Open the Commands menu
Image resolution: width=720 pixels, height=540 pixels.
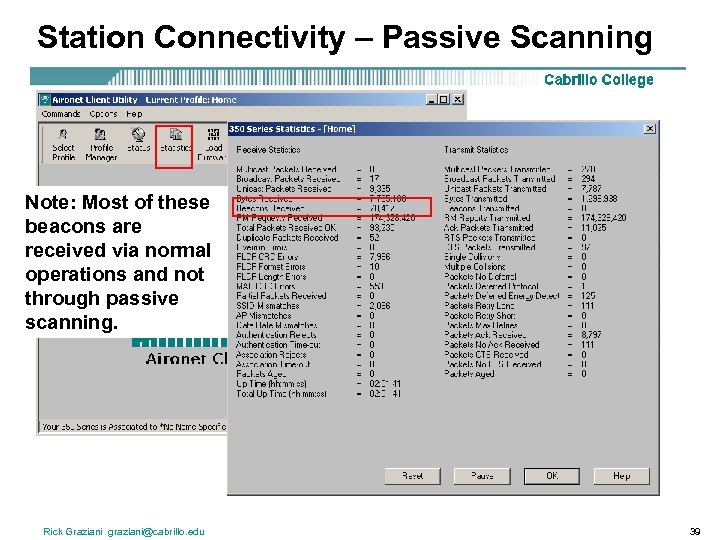(61, 113)
